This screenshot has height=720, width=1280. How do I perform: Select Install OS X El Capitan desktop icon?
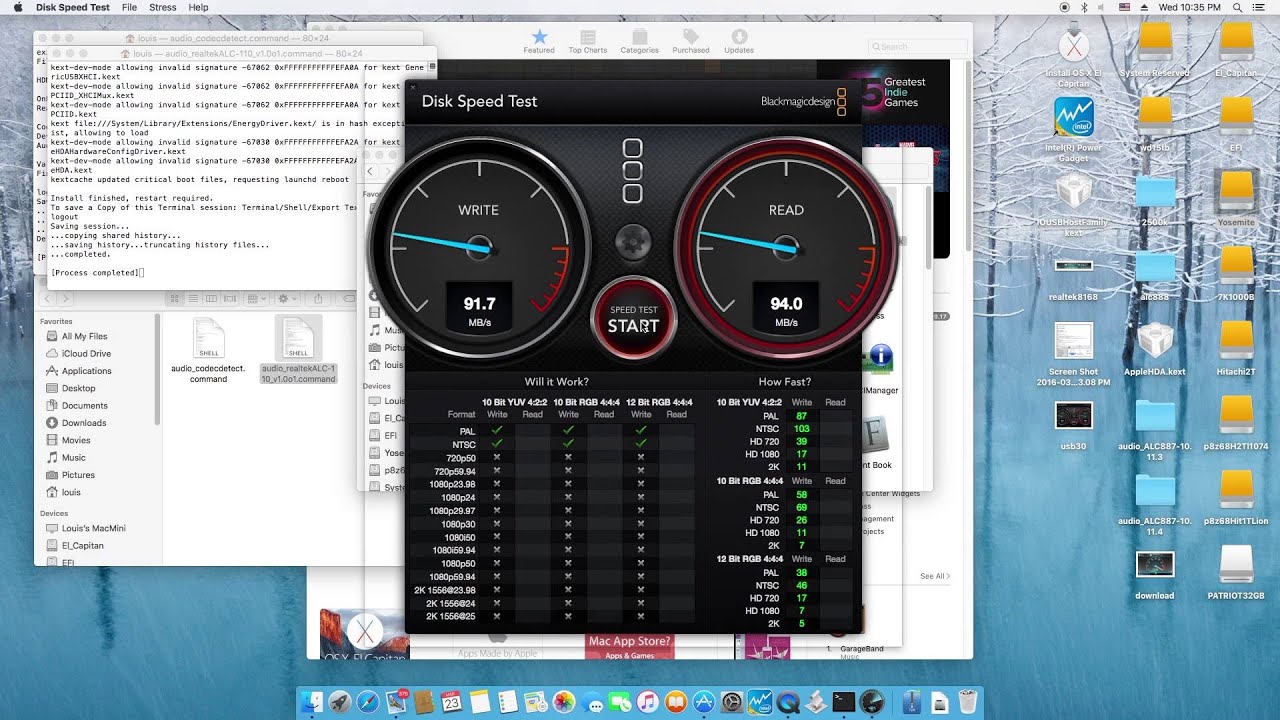(x=1074, y=55)
